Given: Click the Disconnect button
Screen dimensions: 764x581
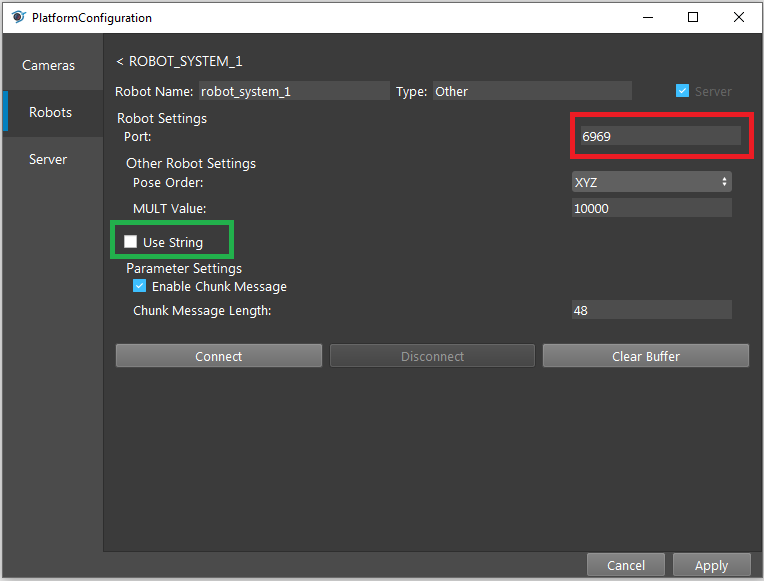Looking at the screenshot, I should [432, 356].
